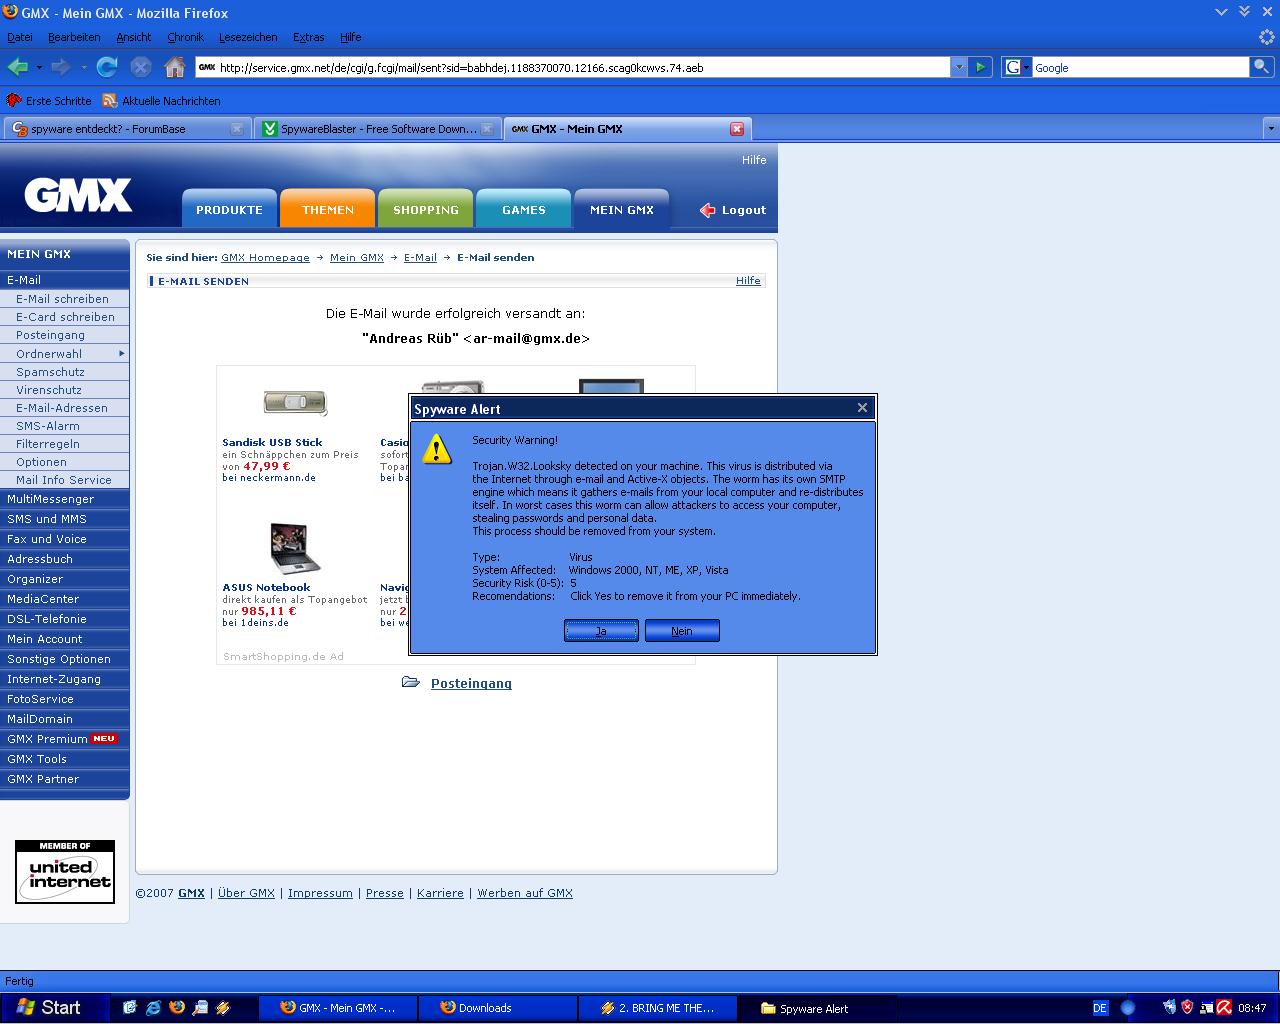Close the GMX - Mein GMX tab
This screenshot has height=1024, width=1280.
(x=737, y=128)
